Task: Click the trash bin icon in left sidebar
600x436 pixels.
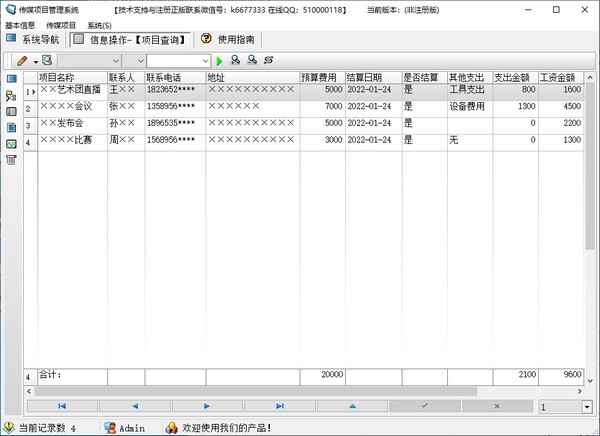Action: (11, 159)
